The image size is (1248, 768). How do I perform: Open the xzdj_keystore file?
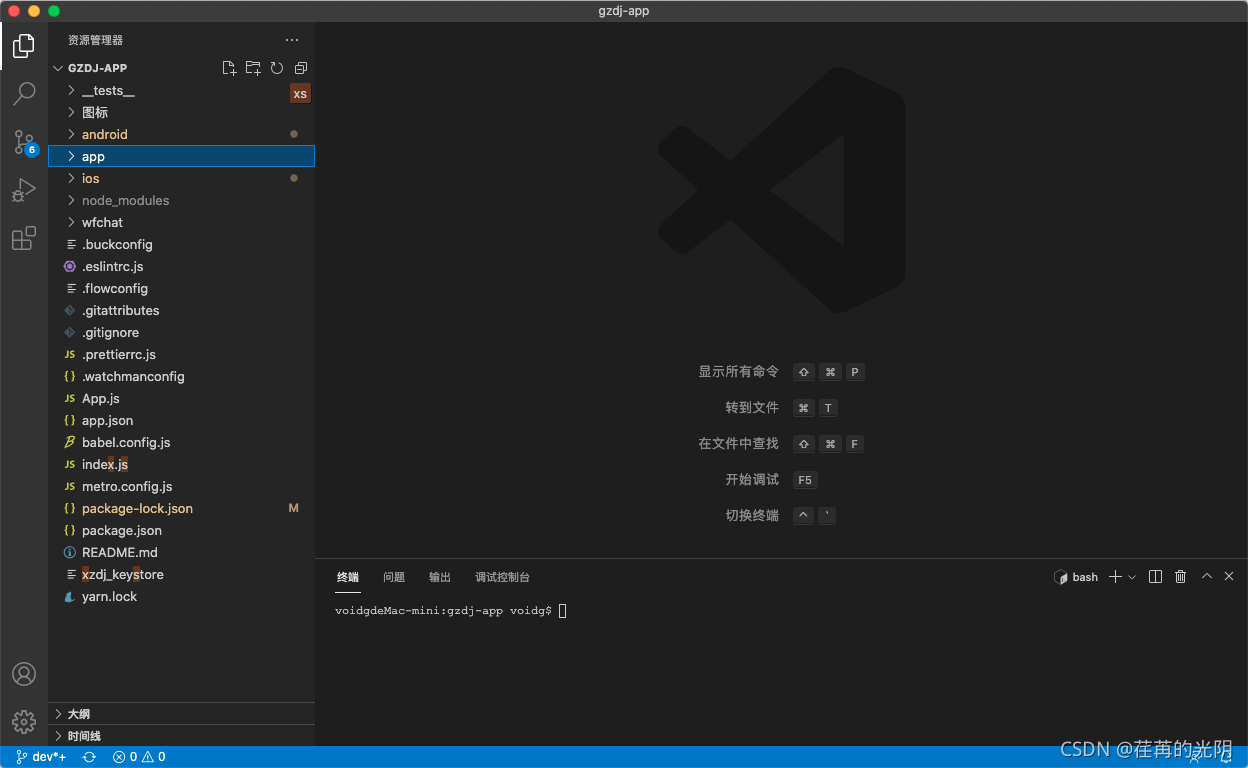click(182, 574)
